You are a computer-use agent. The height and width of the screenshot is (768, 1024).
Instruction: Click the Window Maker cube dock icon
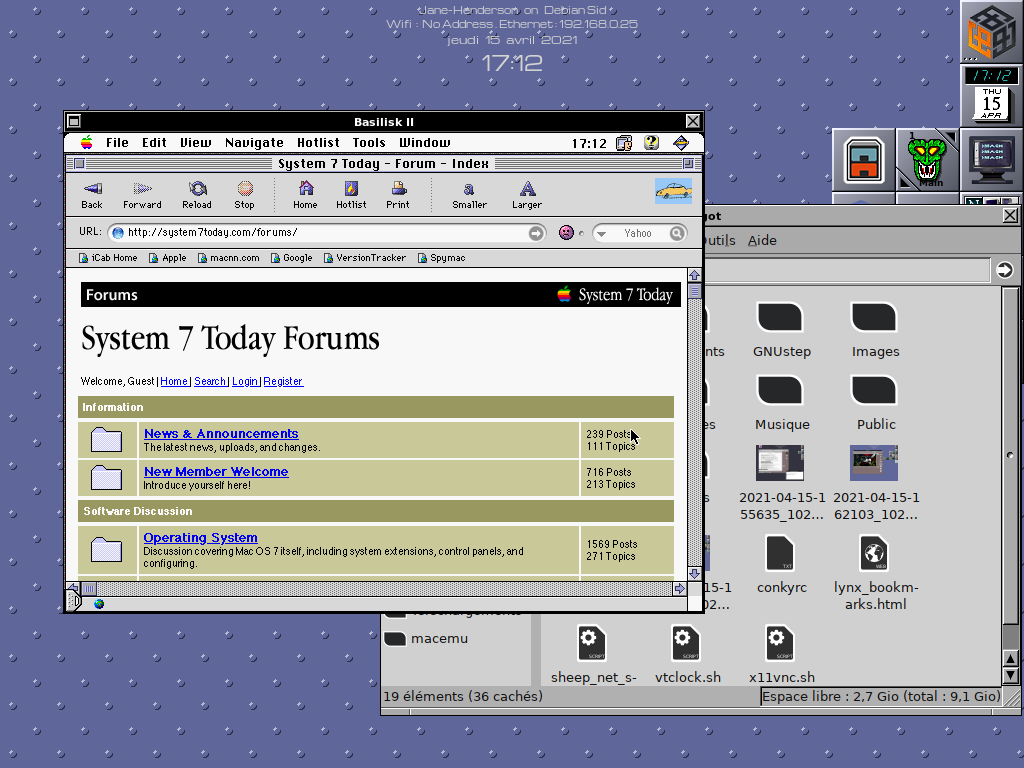point(991,30)
